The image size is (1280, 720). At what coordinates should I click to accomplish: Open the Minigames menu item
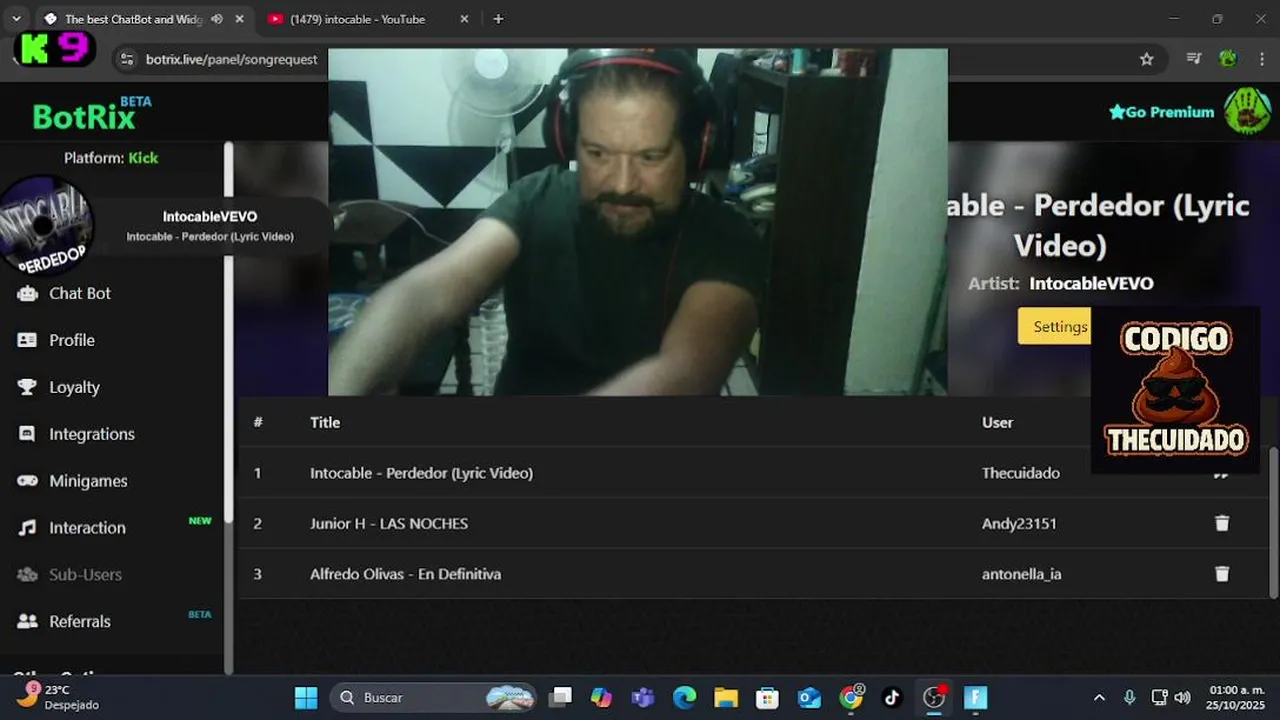point(88,481)
